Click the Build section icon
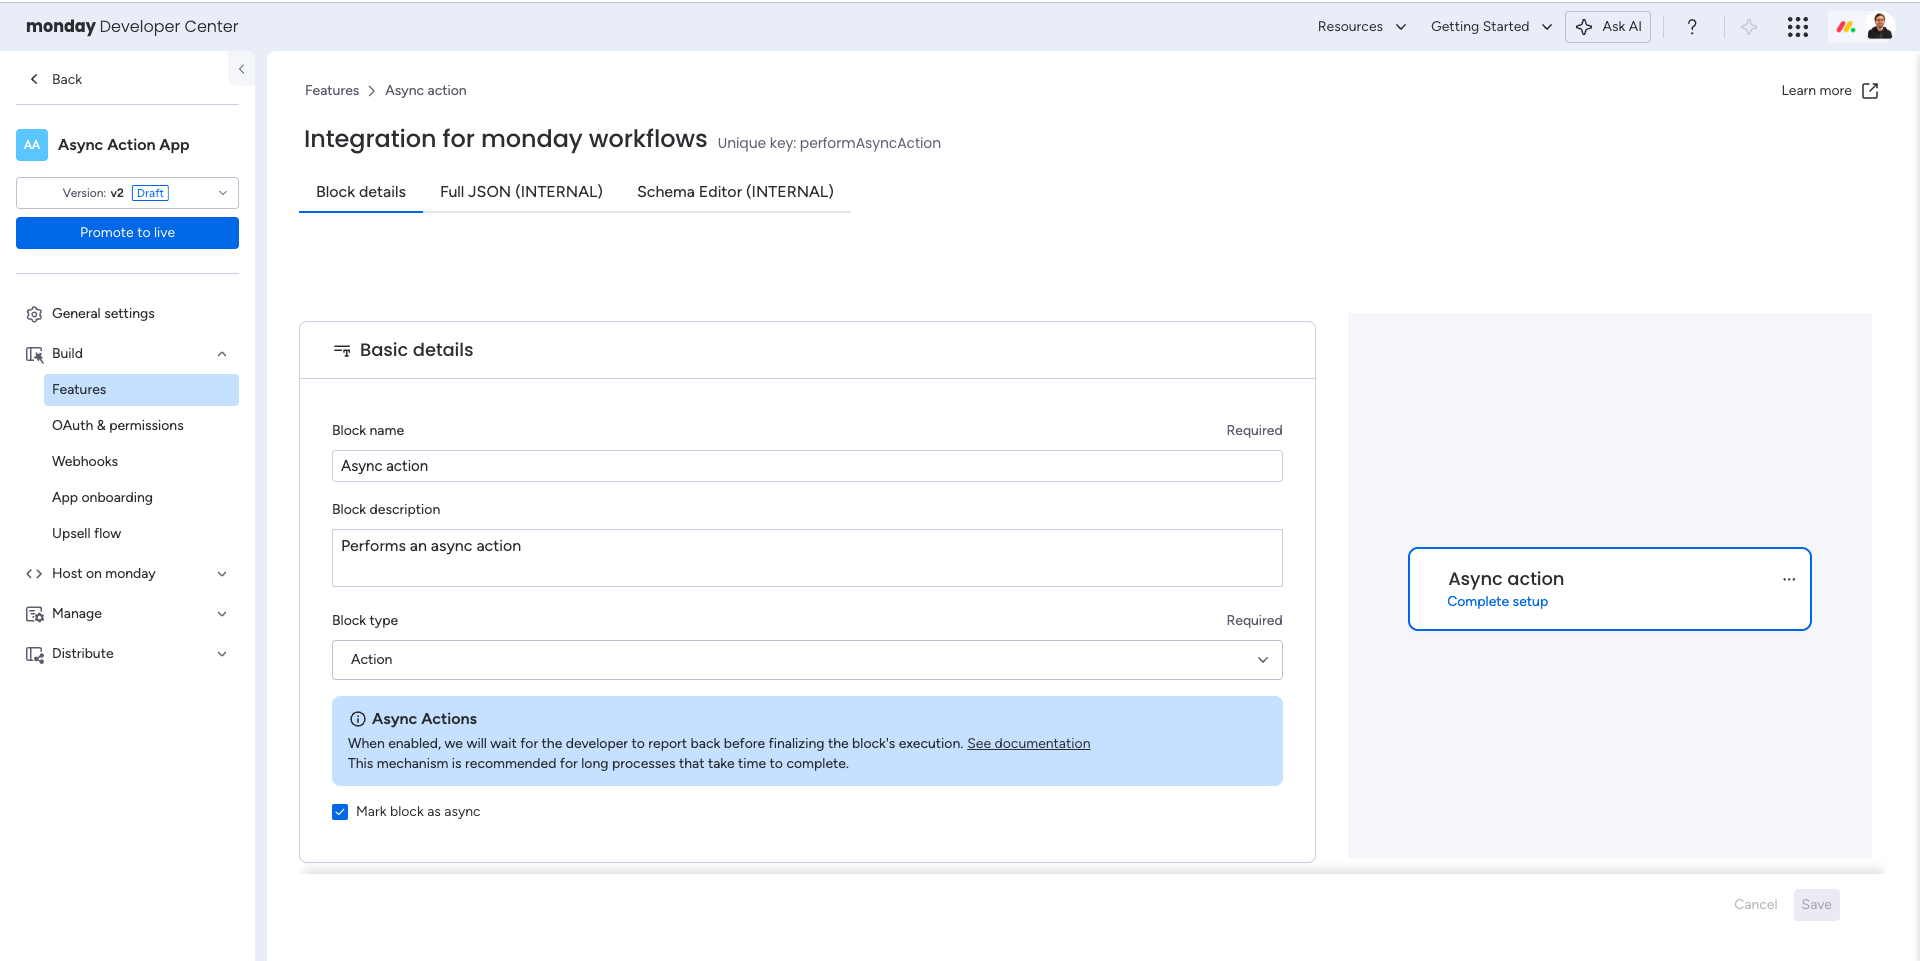The height and width of the screenshot is (961, 1920). [34, 354]
